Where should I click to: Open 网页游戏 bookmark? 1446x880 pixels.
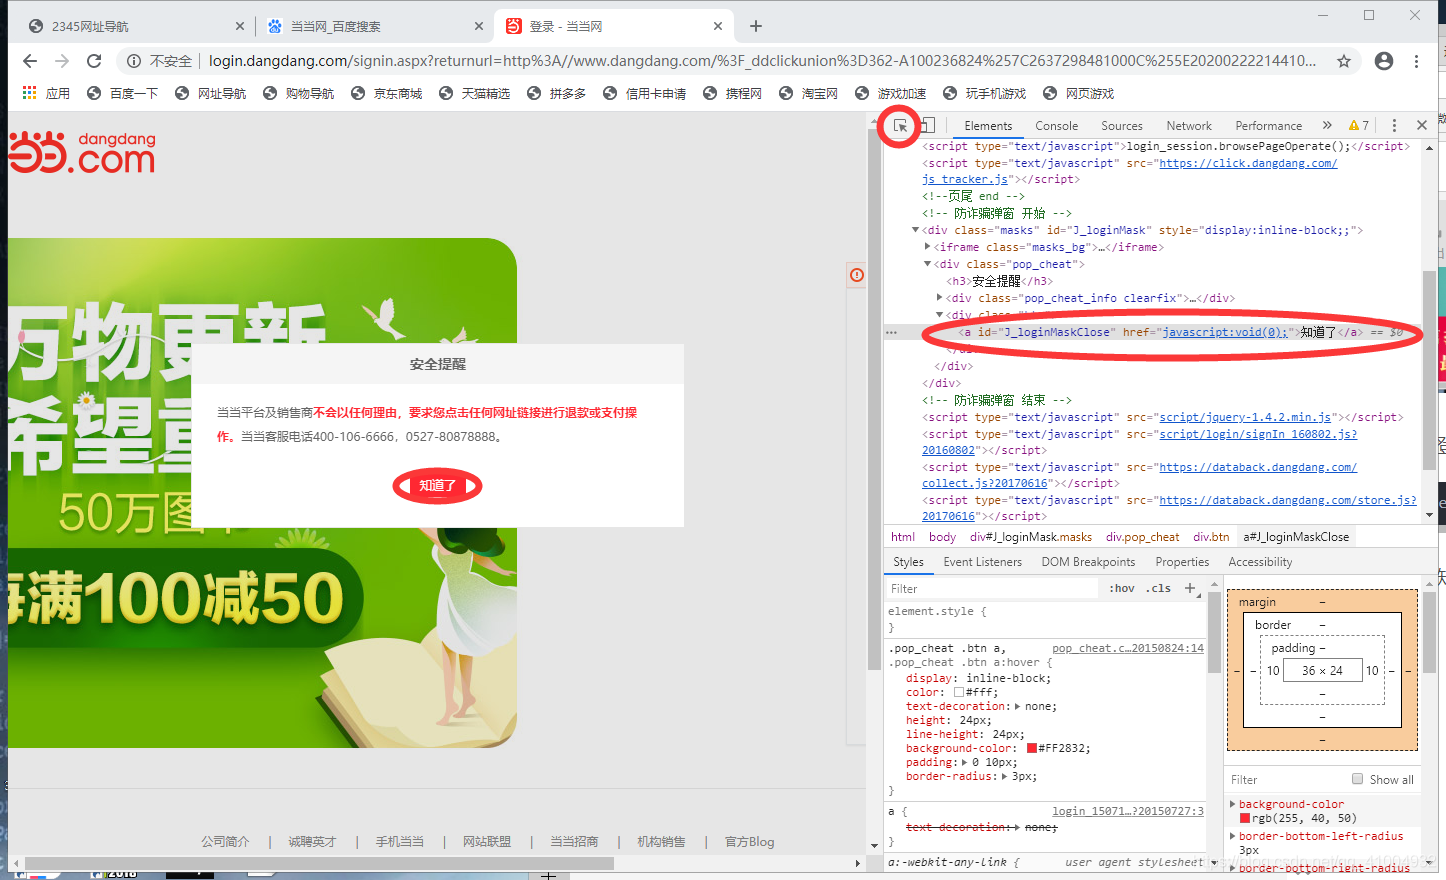(x=1079, y=93)
